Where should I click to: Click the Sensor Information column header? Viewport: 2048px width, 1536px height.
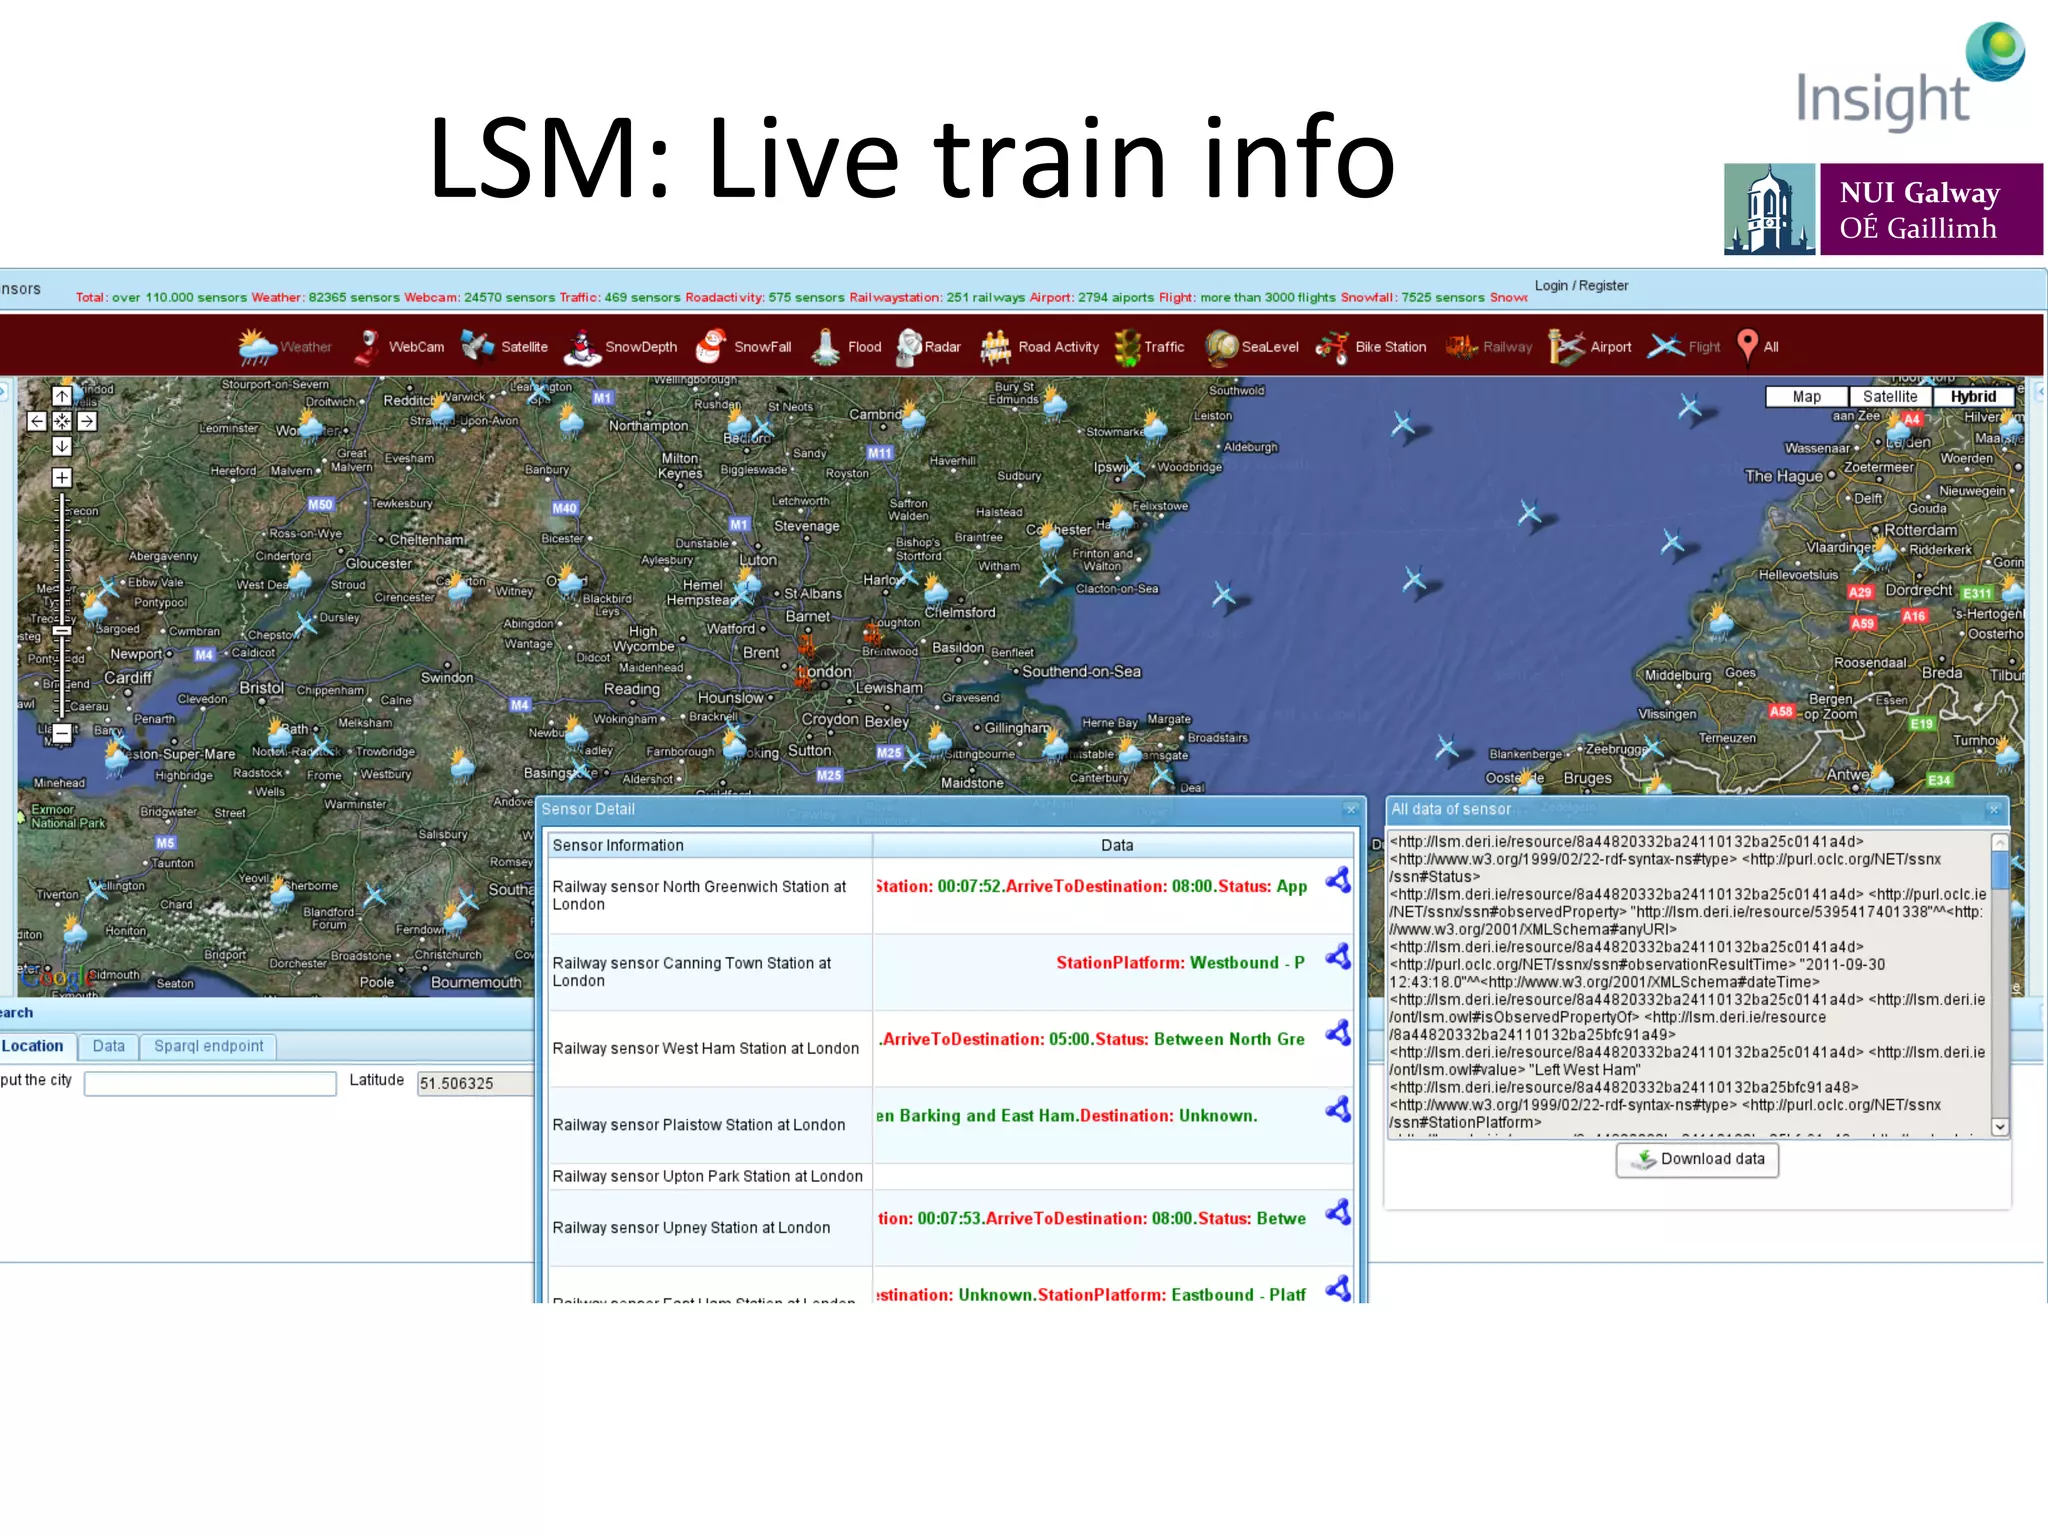pyautogui.click(x=710, y=845)
